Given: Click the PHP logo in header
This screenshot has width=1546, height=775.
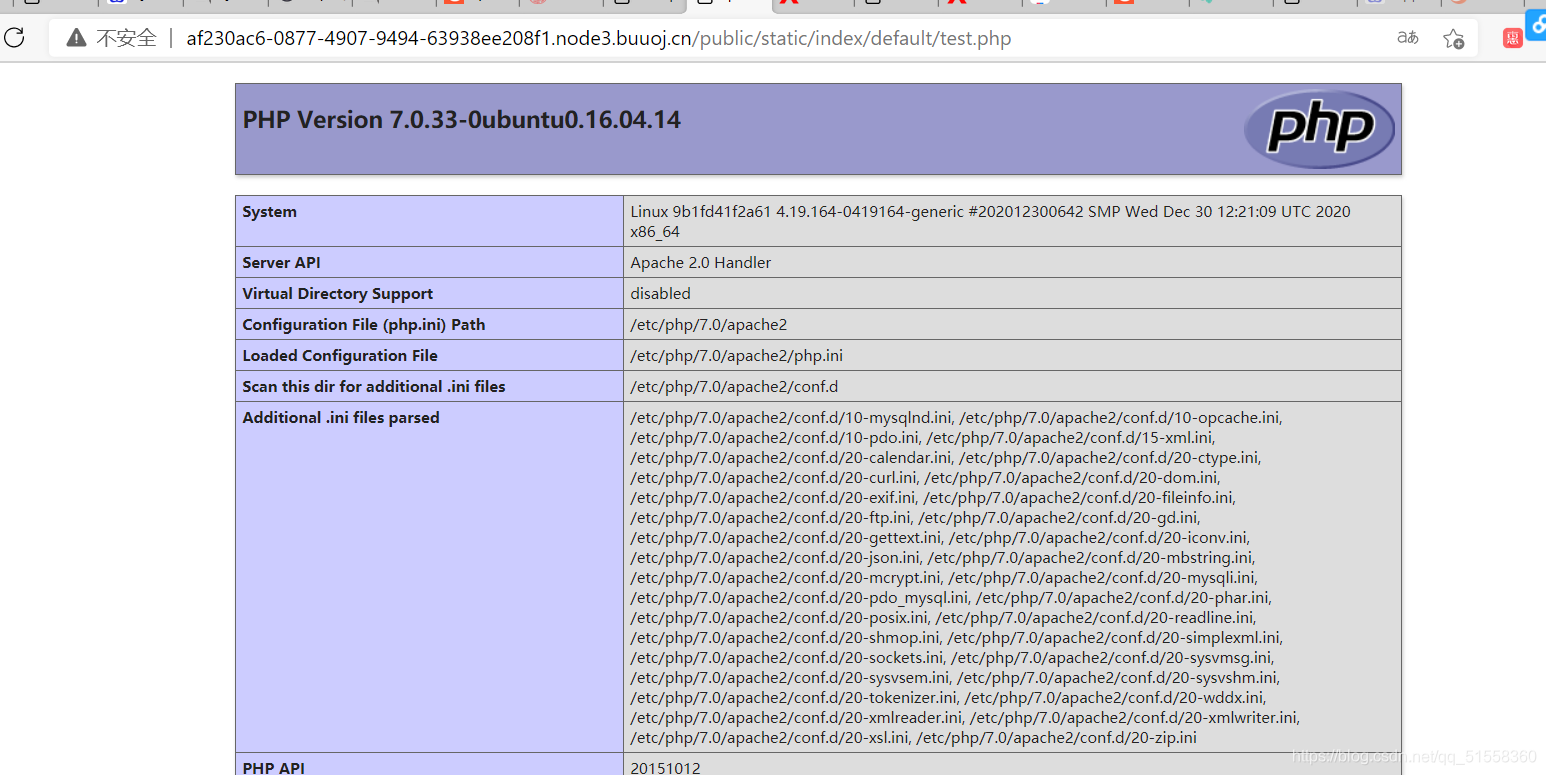Looking at the screenshot, I should pos(1319,128).
